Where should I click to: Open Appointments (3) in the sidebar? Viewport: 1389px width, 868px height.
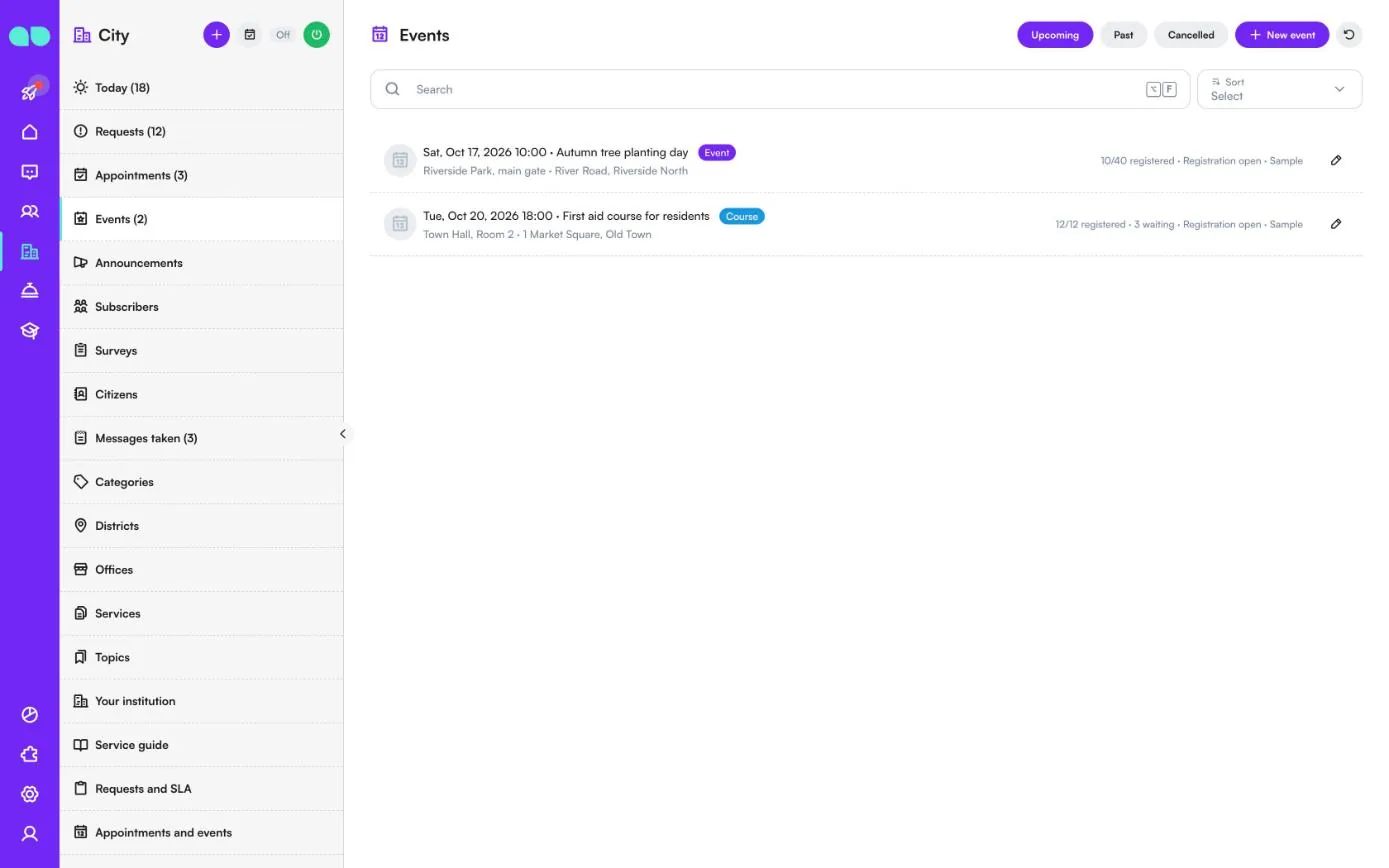(x=201, y=175)
